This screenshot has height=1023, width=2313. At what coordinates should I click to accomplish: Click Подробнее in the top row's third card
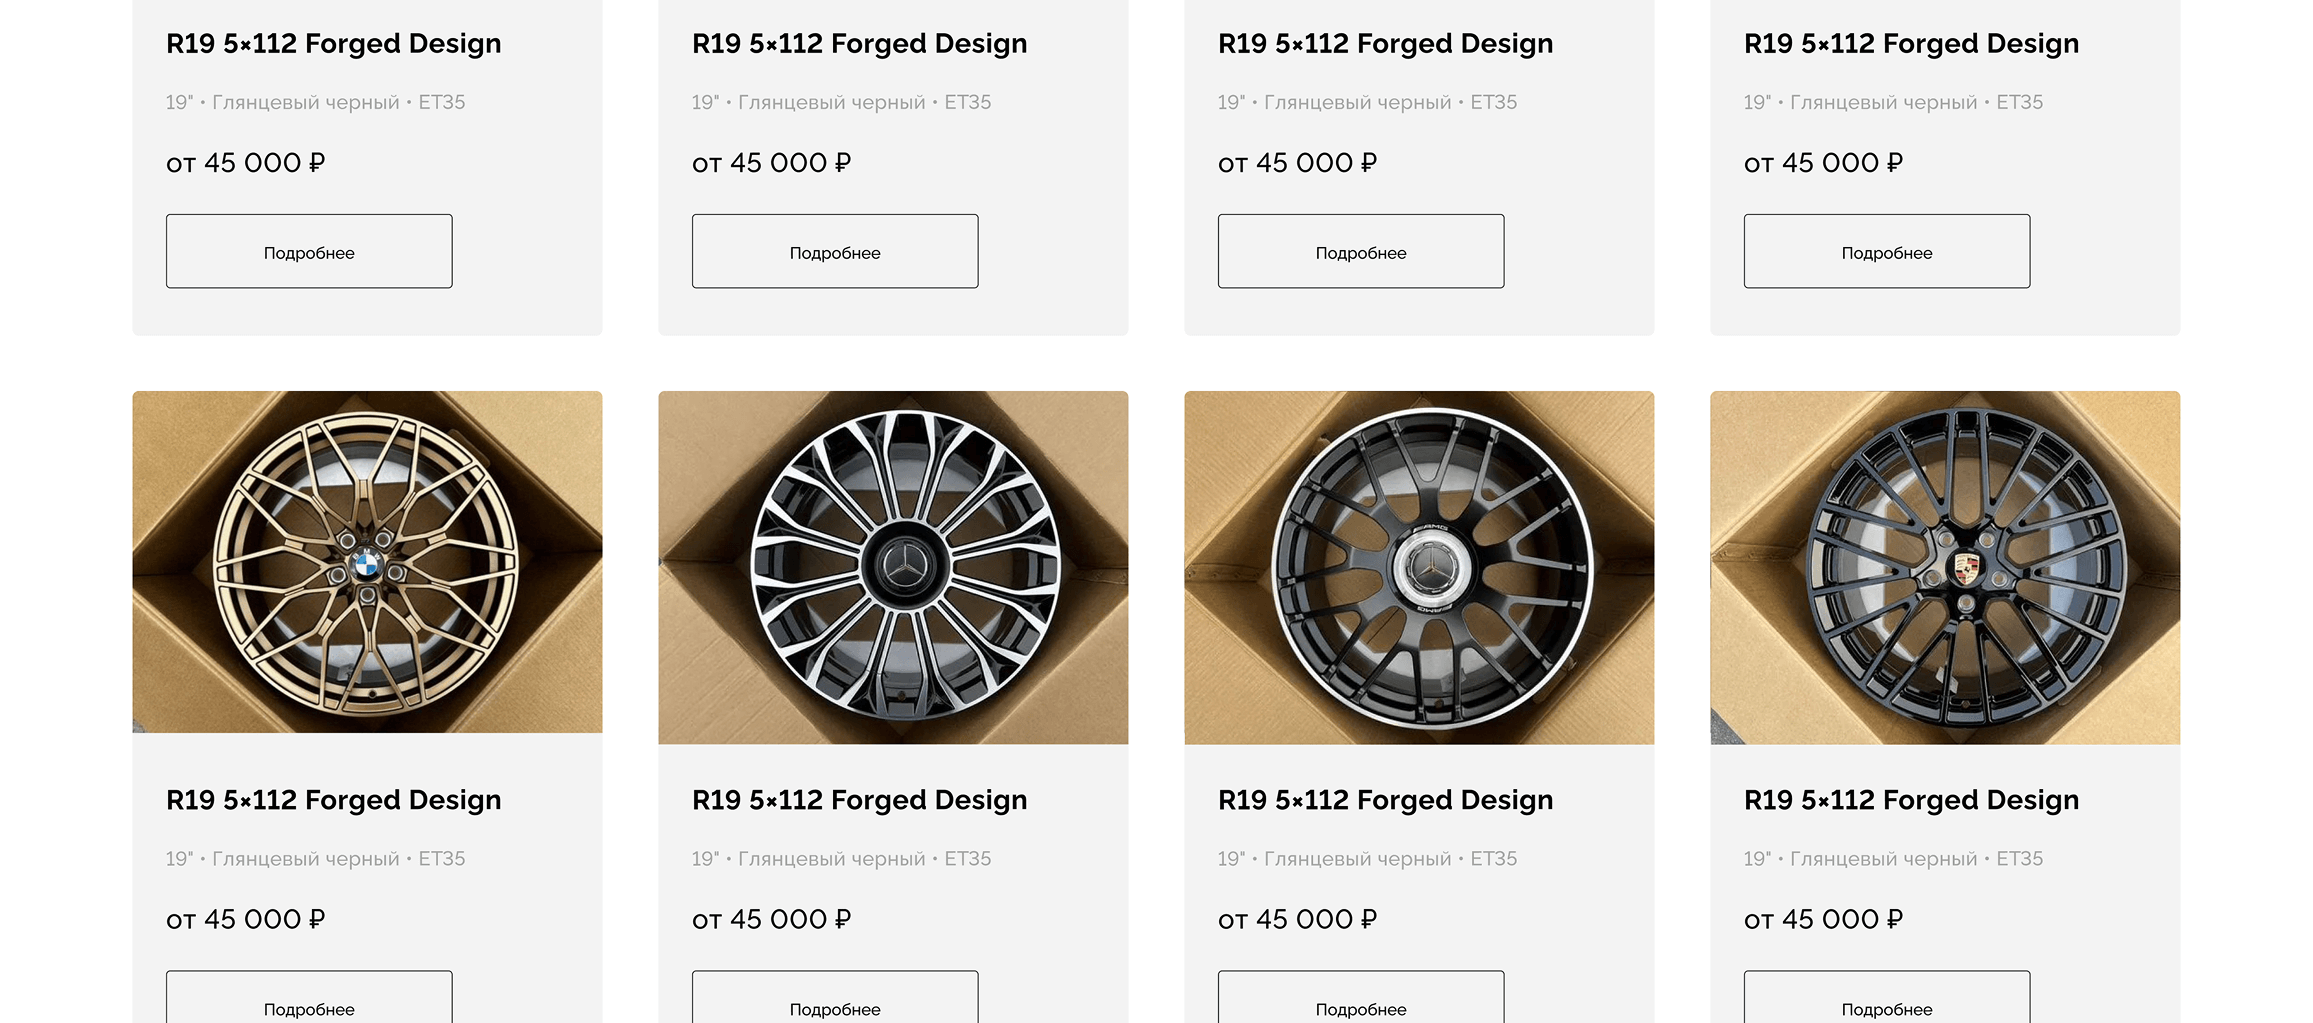tap(1361, 252)
